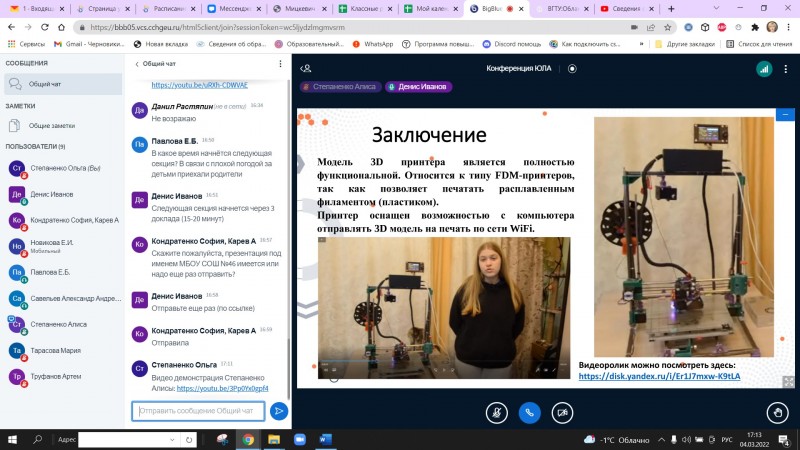Viewport: 800px width, 450px height.
Task: Click the chat message input field
Action: tap(200, 410)
